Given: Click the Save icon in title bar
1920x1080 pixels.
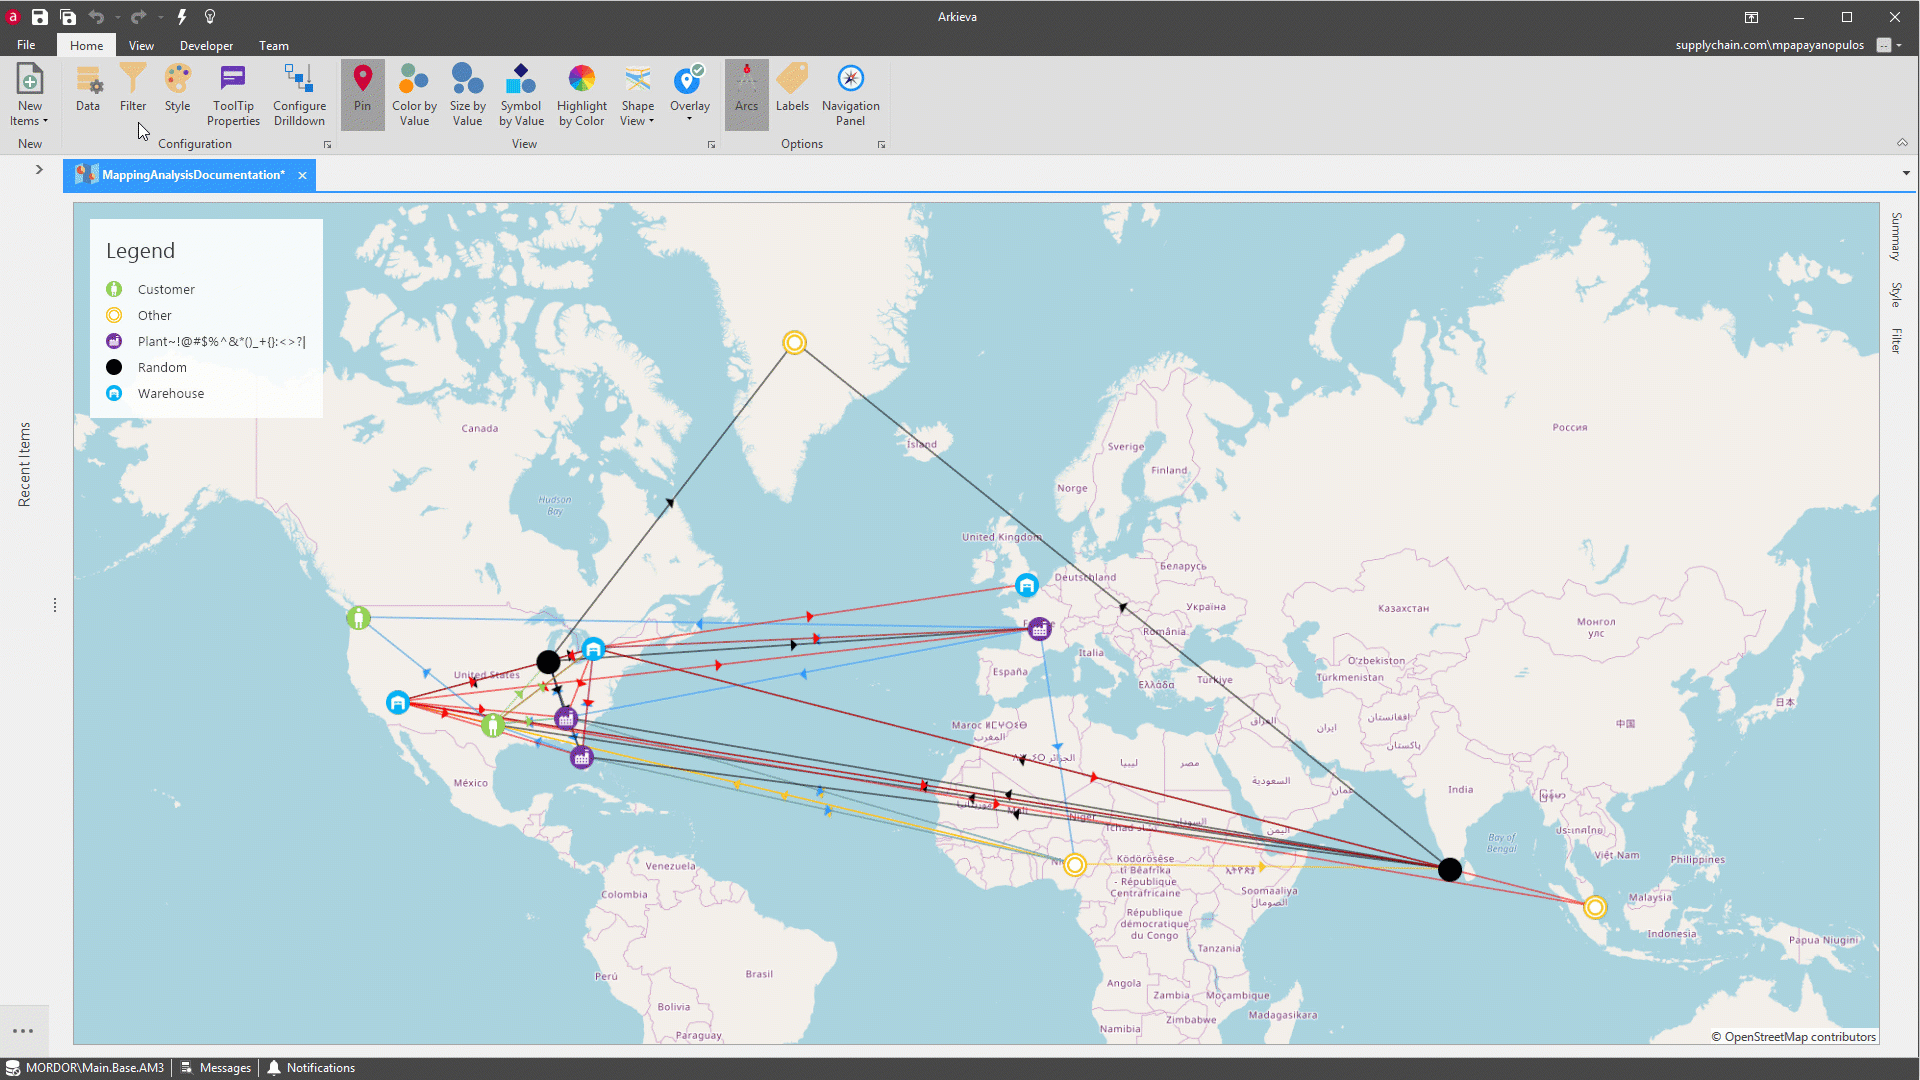Looking at the screenshot, I should pos(39,17).
